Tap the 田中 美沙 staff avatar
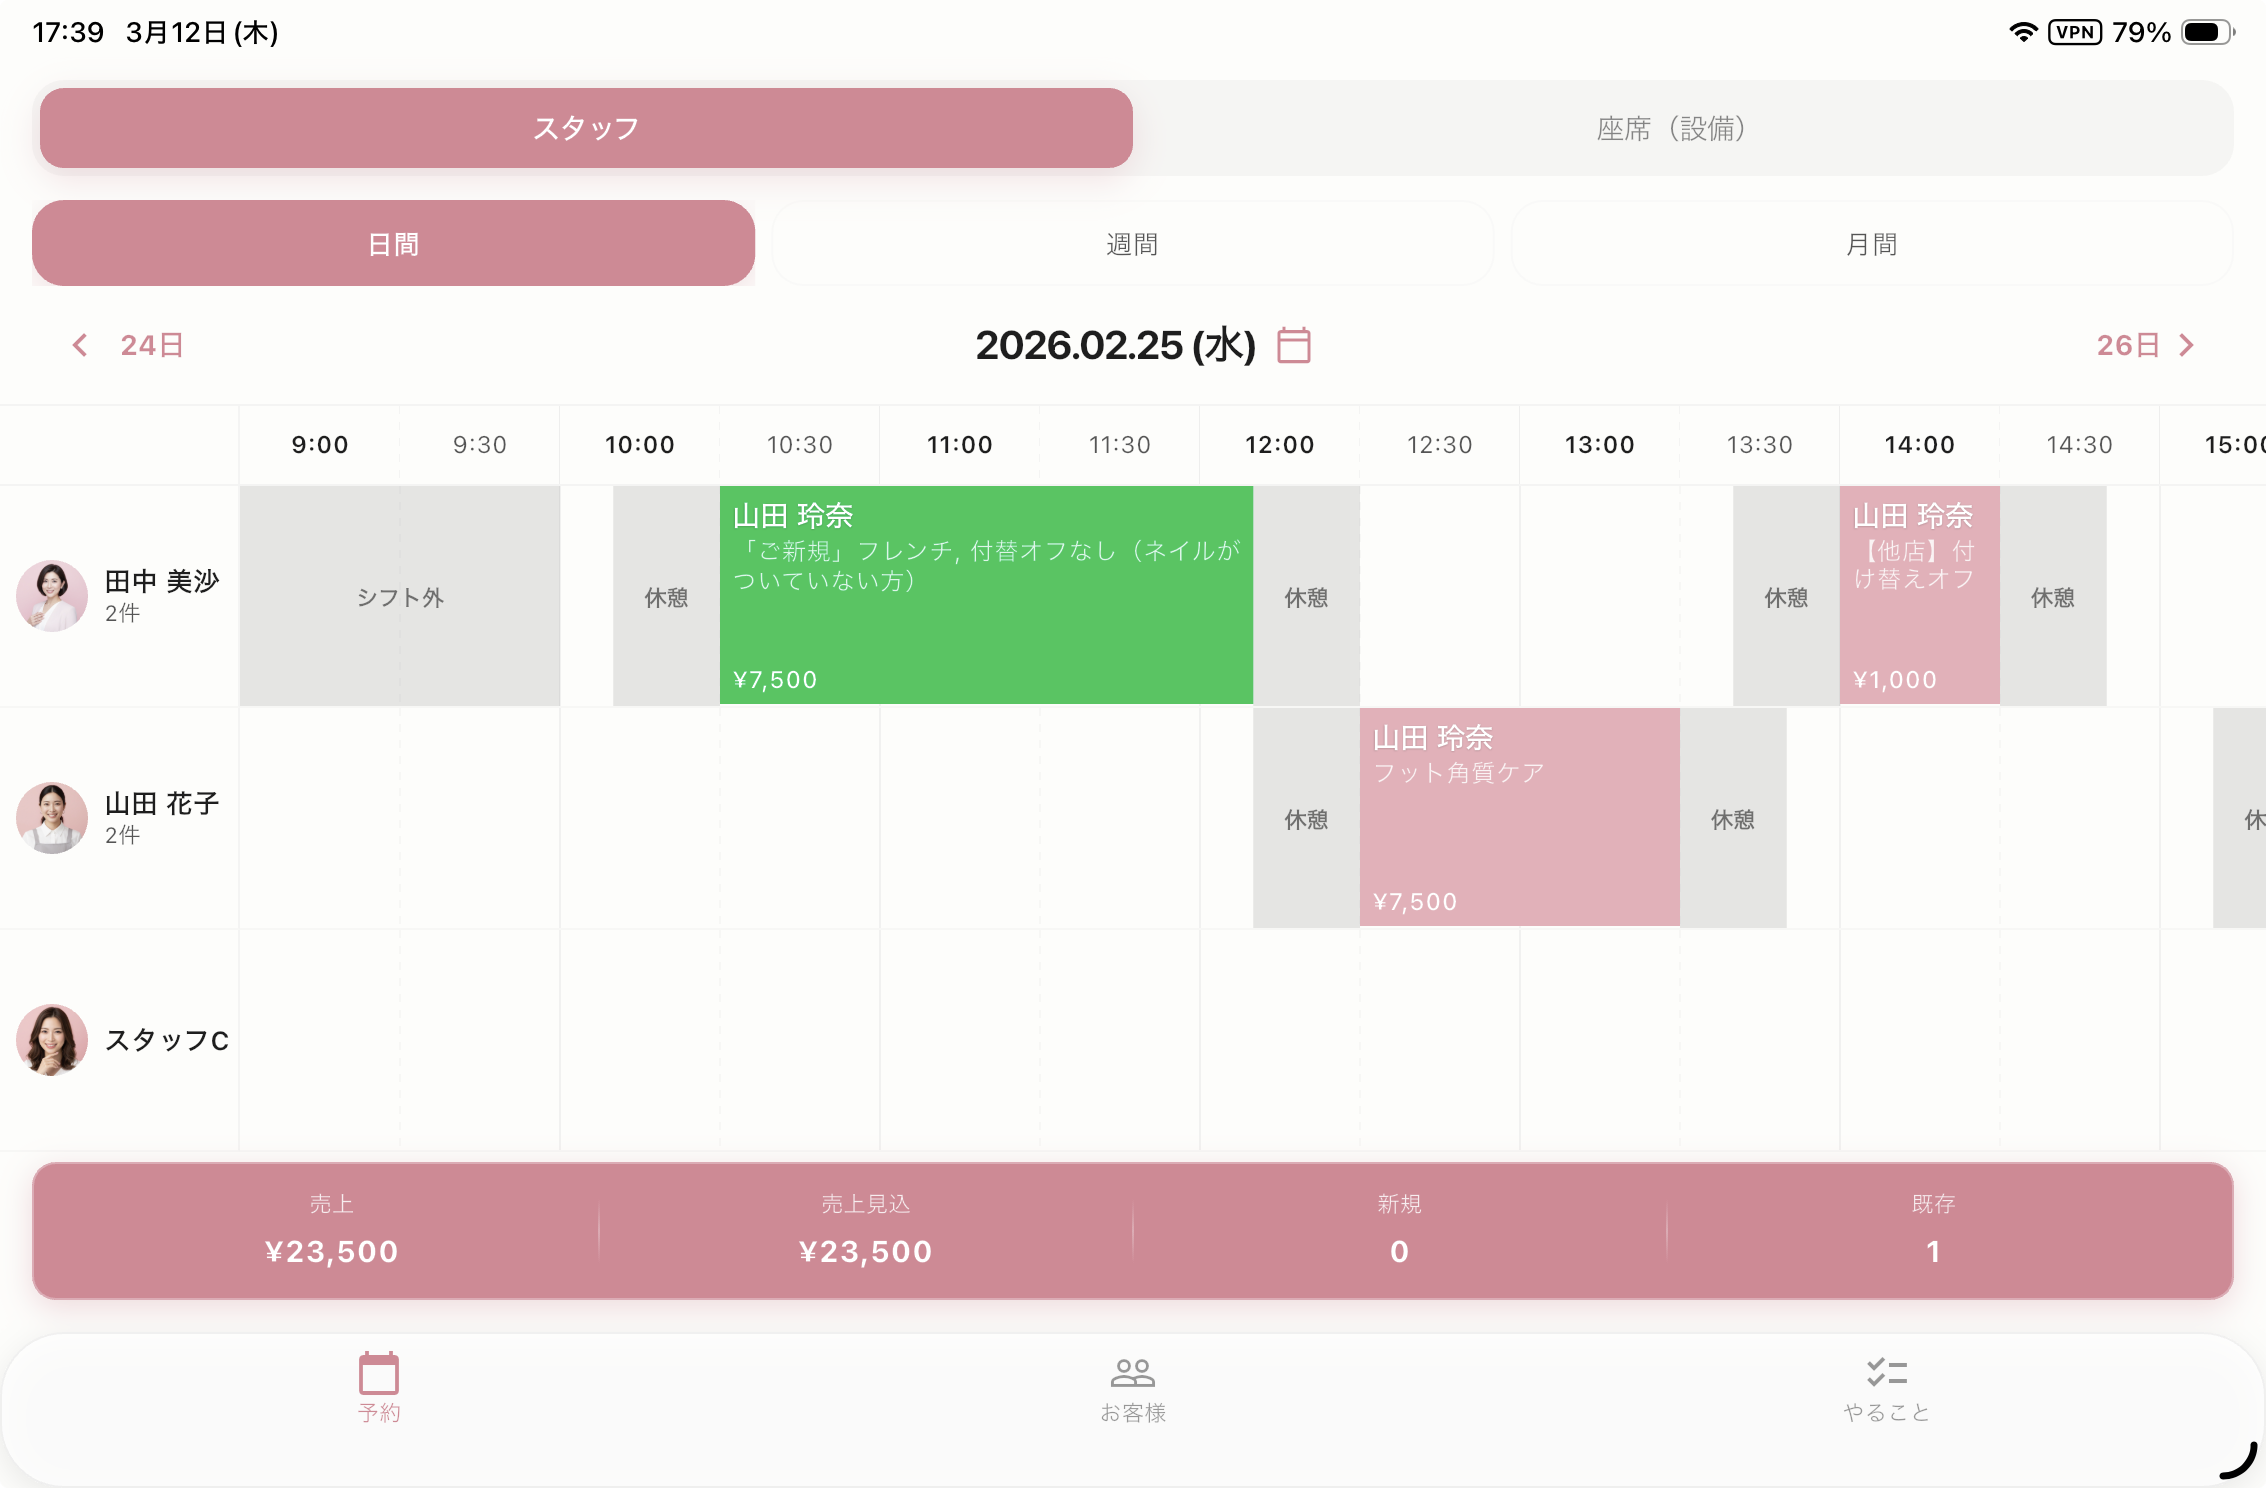Screen dimensions: 2266x1488 point(52,596)
